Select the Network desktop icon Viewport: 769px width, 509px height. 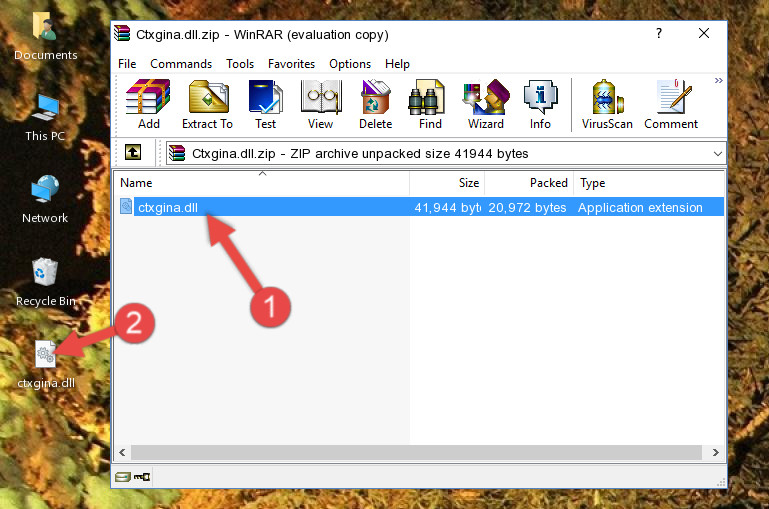pos(45,200)
